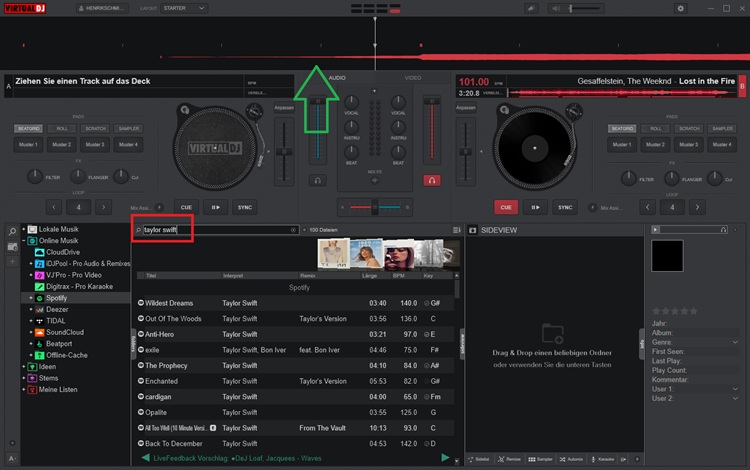
Task: Select the Wildest Dreams track row
Action: [x=295, y=303]
